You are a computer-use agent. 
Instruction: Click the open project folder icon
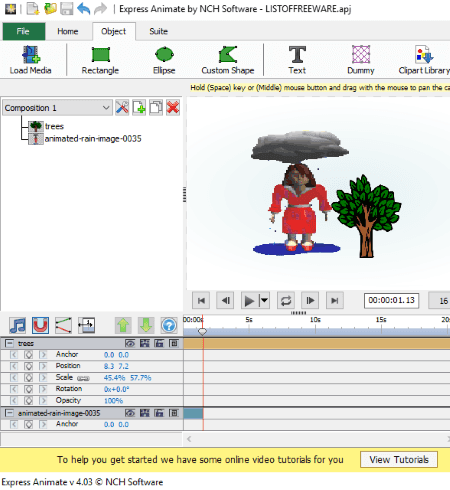point(50,9)
